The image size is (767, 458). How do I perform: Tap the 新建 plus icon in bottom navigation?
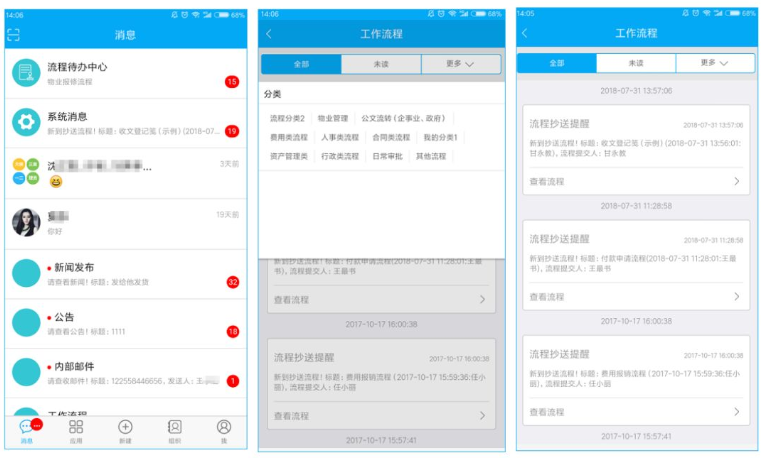coord(125,430)
